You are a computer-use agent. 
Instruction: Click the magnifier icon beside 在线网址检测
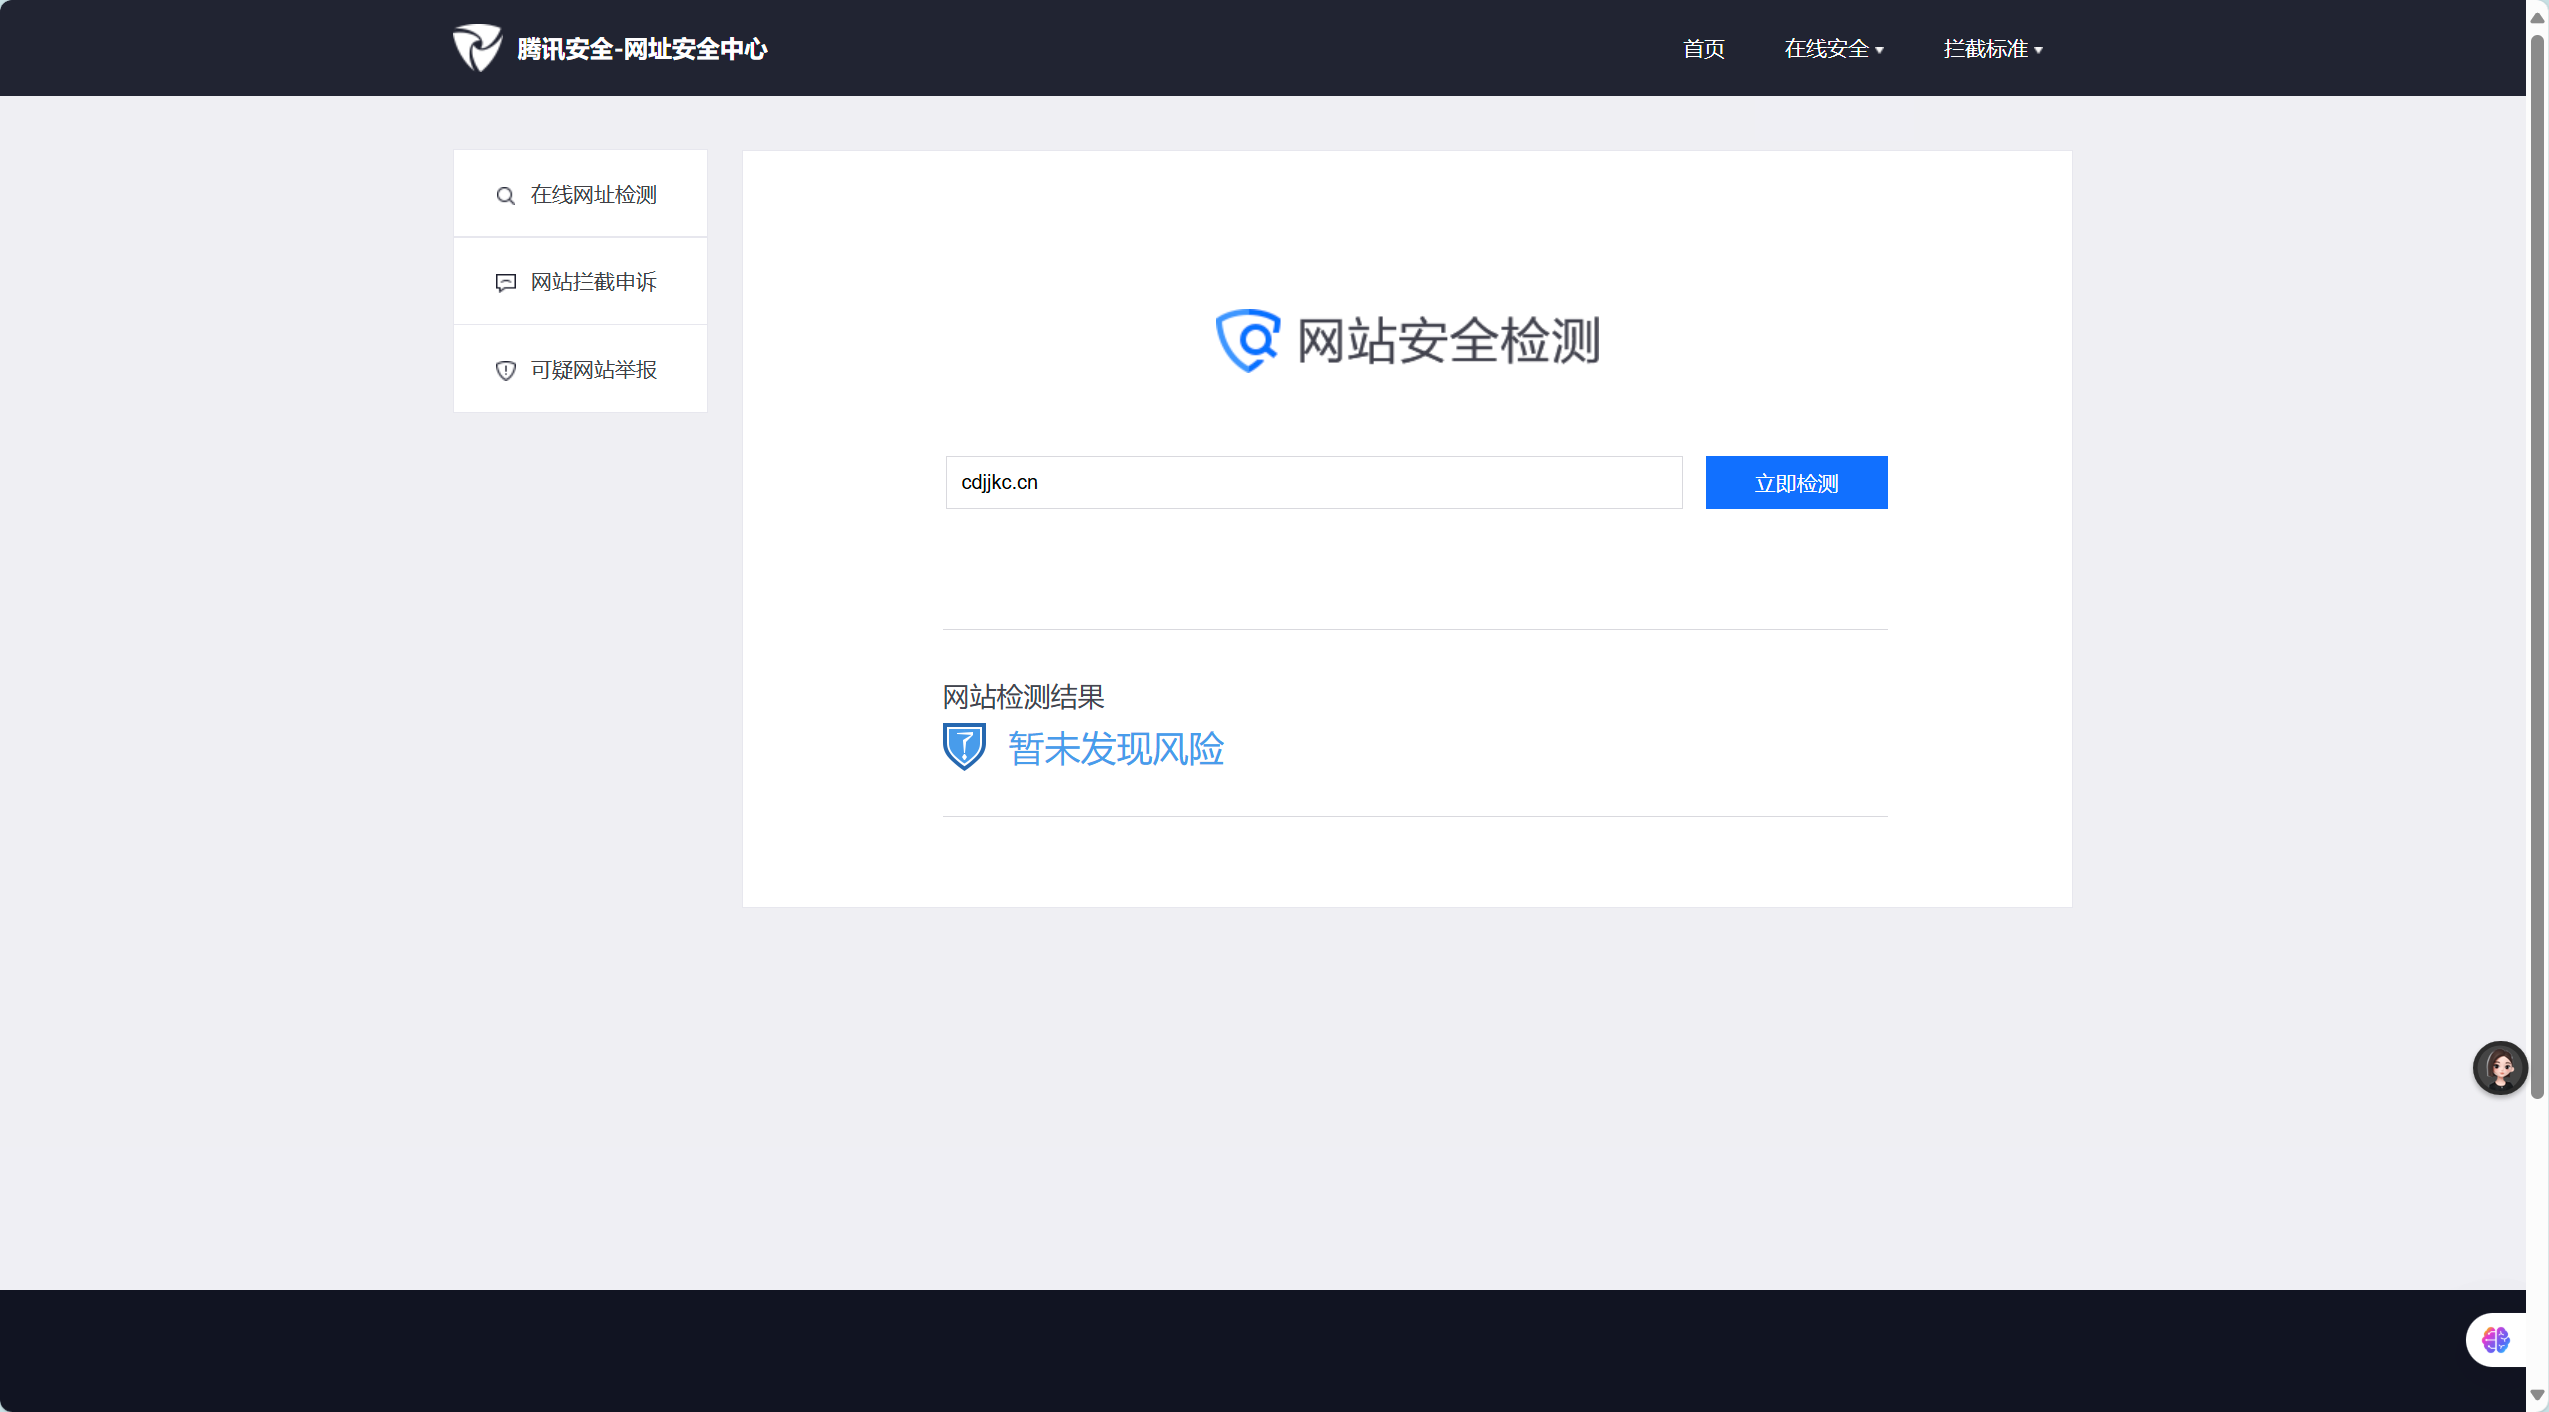click(505, 195)
